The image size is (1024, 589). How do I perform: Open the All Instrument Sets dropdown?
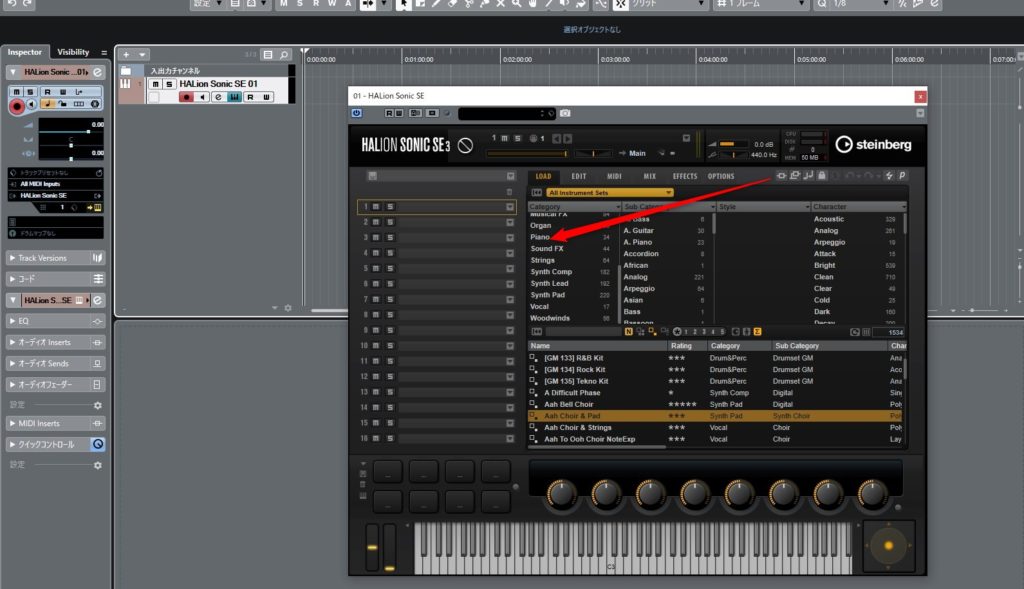(x=610, y=193)
